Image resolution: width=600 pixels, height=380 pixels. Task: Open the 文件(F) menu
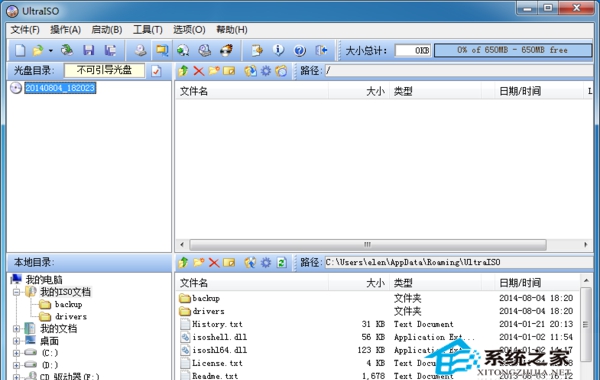(x=25, y=30)
